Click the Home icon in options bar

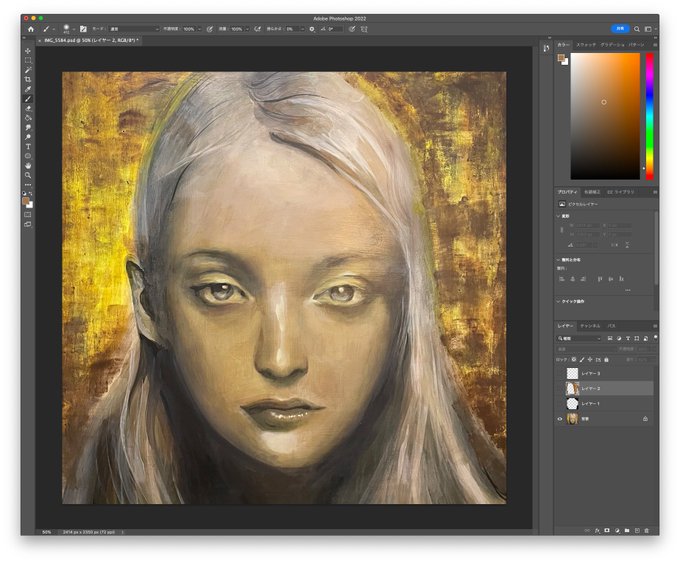[x=31, y=29]
